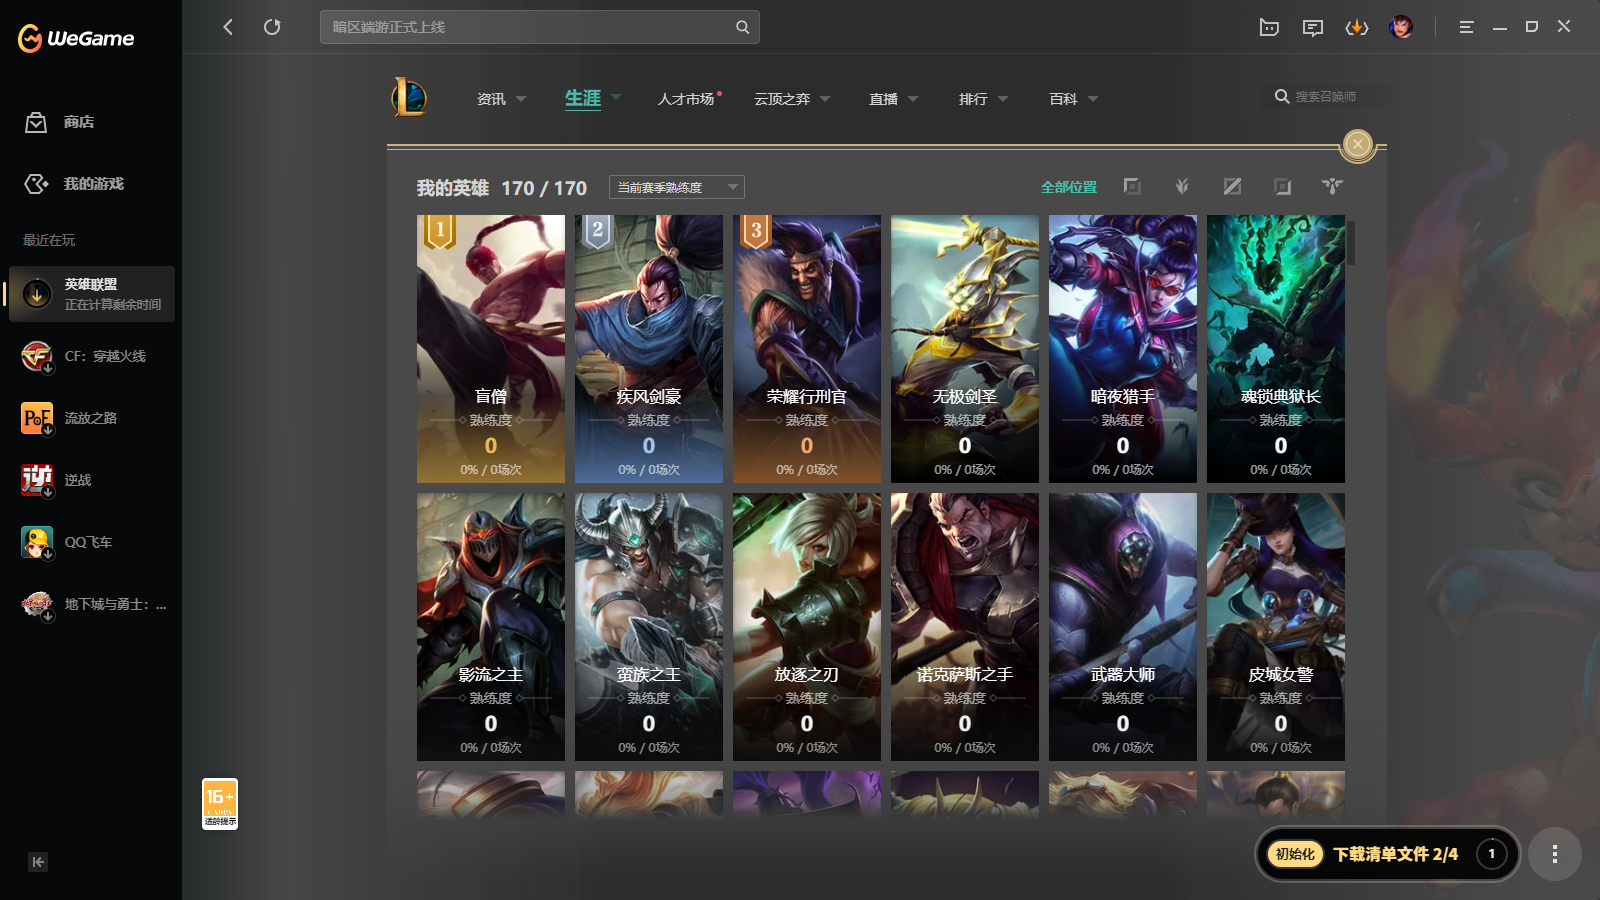Open the 疾风剑豪 hero card
Viewport: 1600px width, 900px height.
coord(649,349)
